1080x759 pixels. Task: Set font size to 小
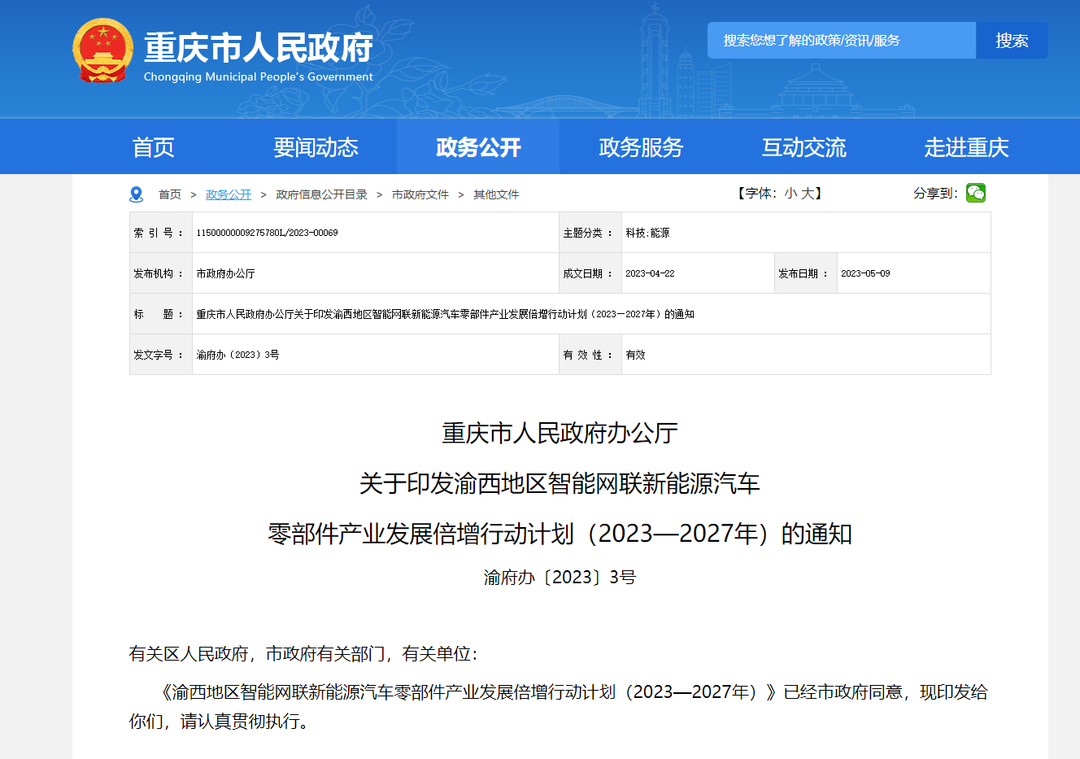pos(790,194)
